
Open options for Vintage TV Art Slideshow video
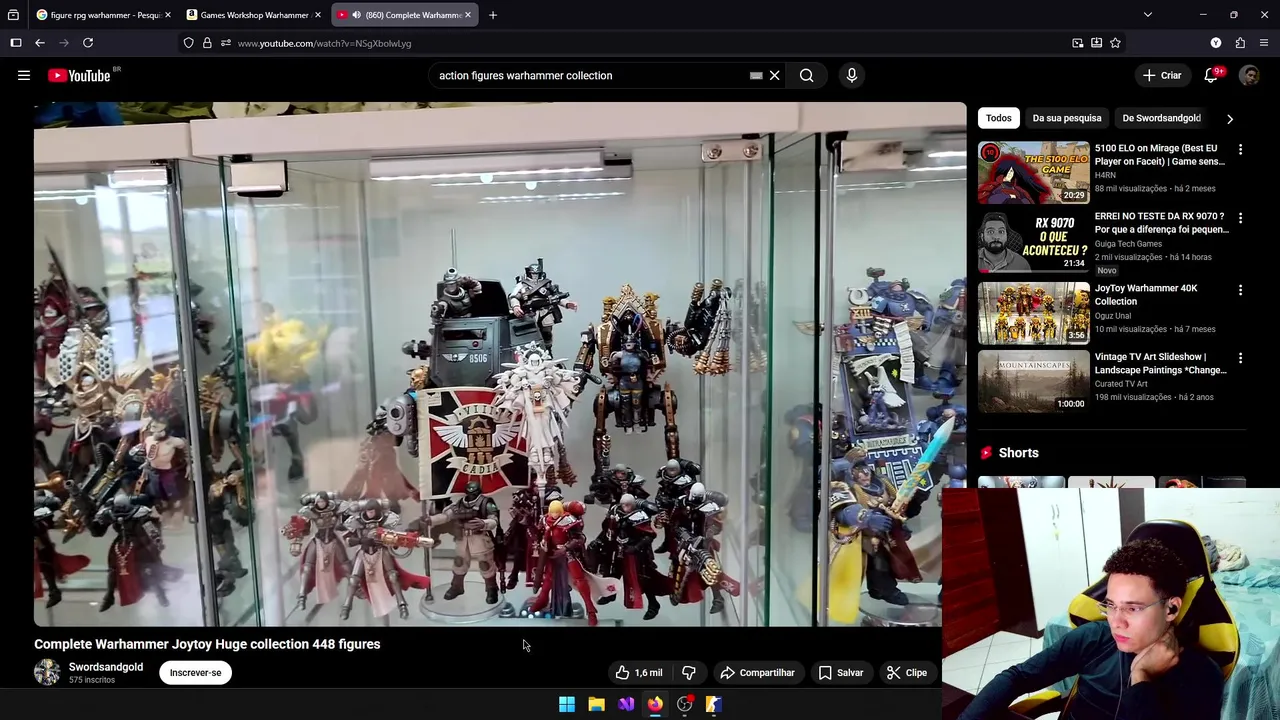[x=1240, y=358]
